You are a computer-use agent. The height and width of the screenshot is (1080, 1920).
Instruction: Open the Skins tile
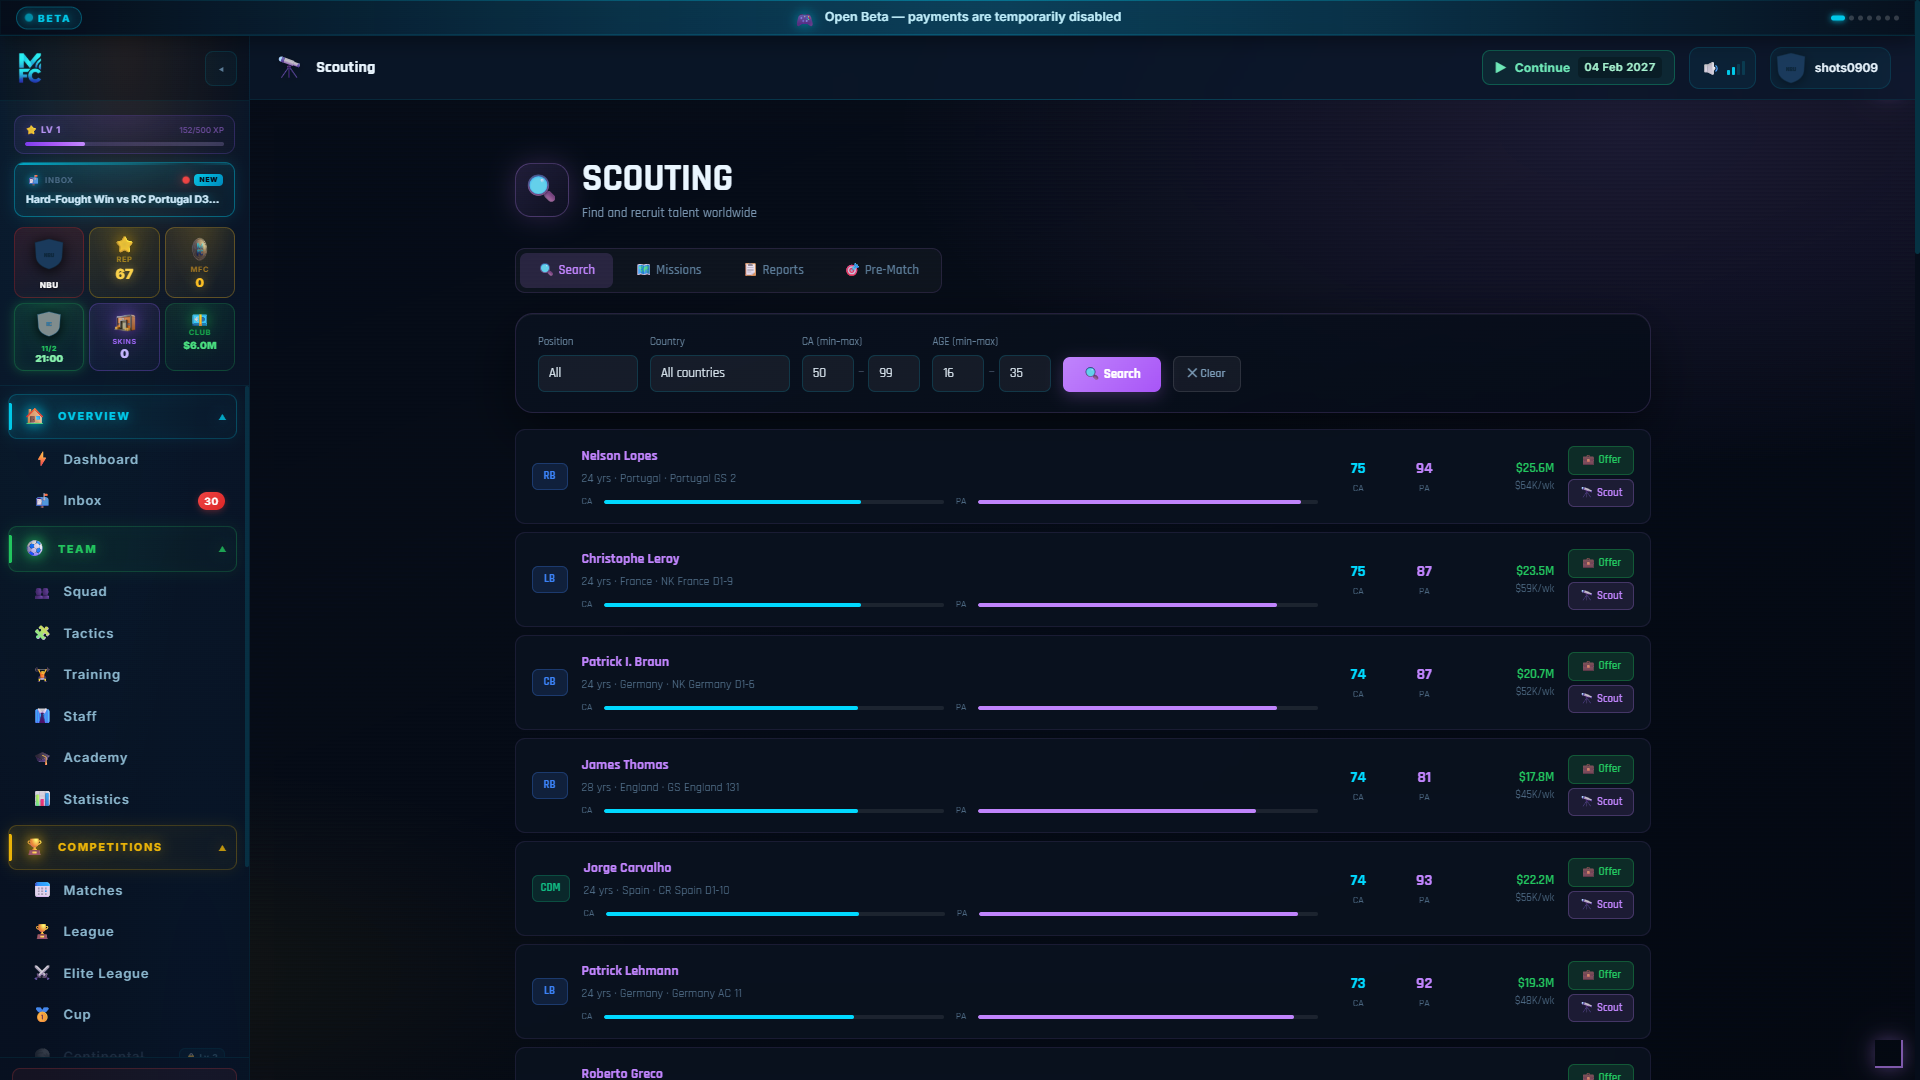click(x=124, y=337)
